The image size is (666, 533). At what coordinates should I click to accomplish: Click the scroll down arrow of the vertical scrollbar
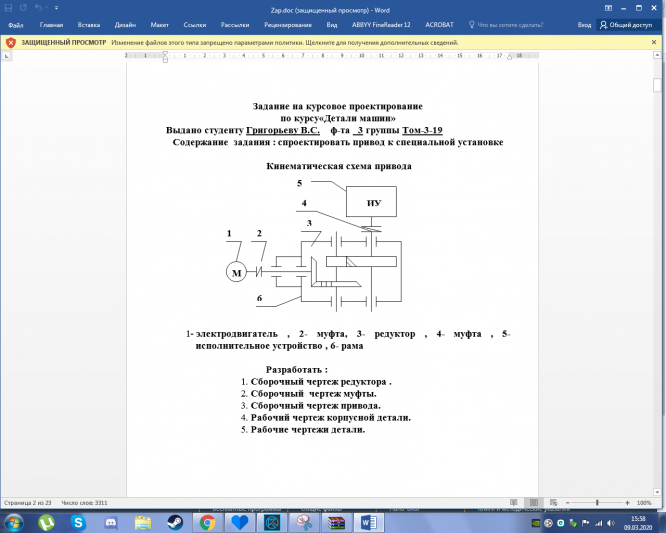(657, 492)
